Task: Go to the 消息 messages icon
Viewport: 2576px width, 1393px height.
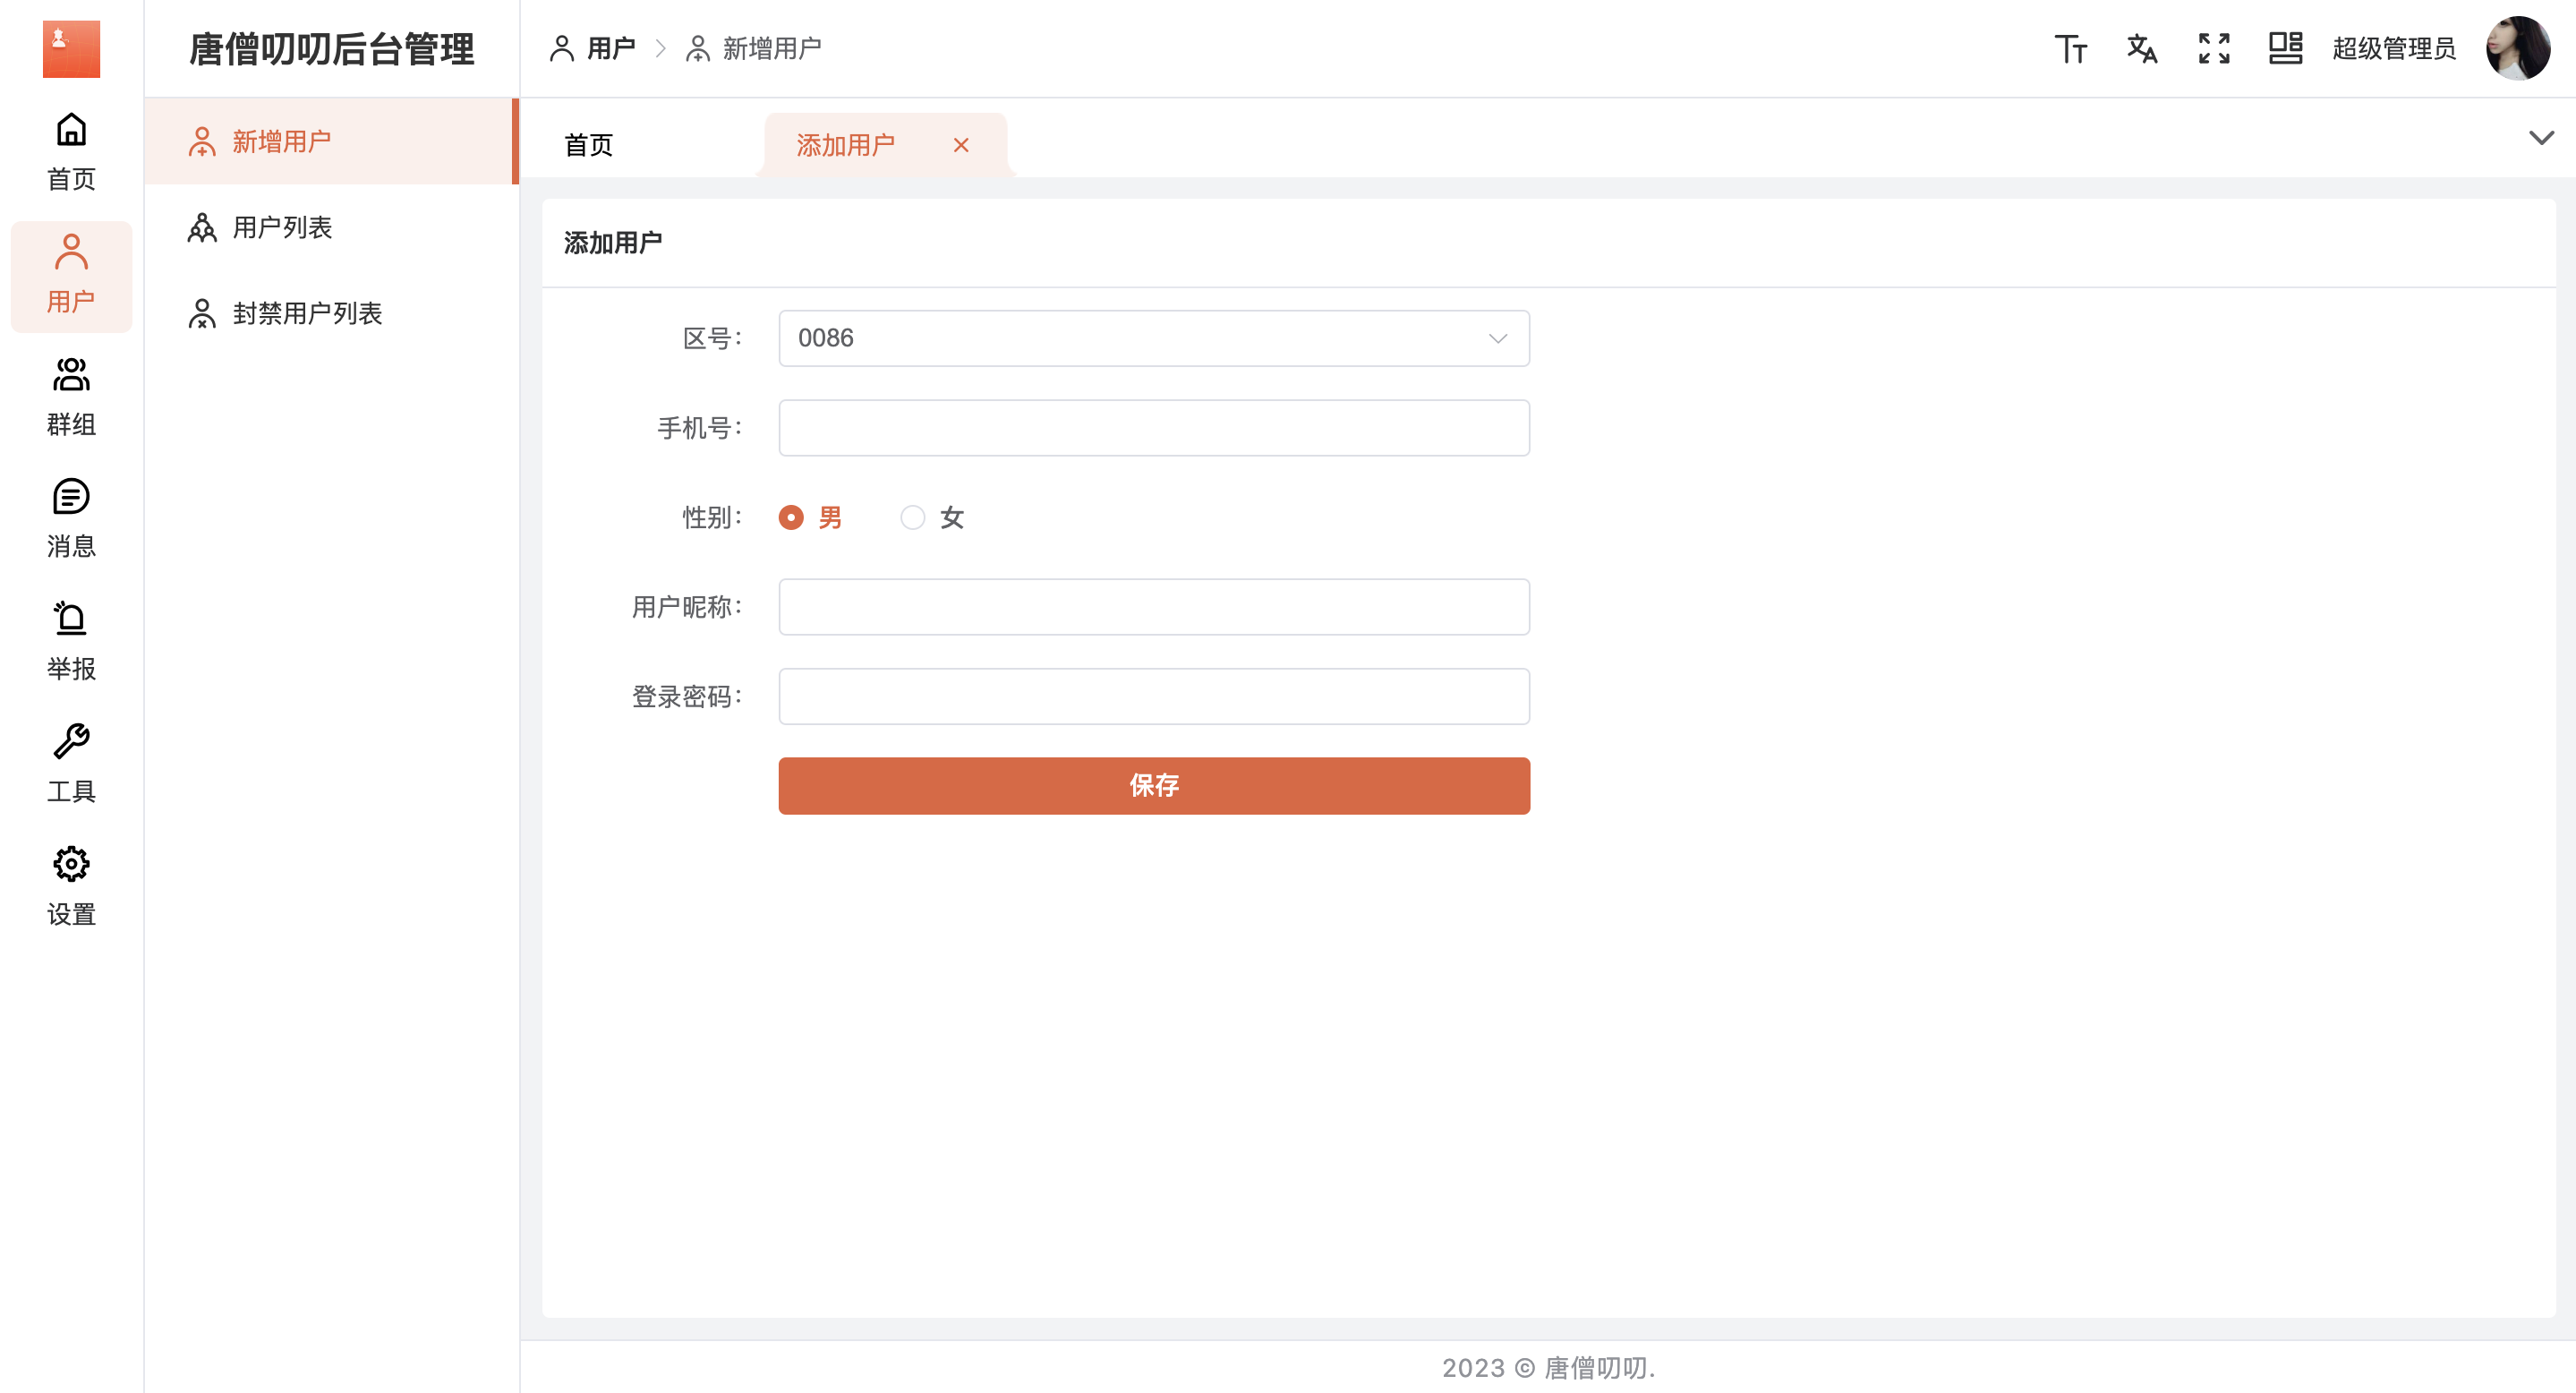Action: pyautogui.click(x=71, y=498)
